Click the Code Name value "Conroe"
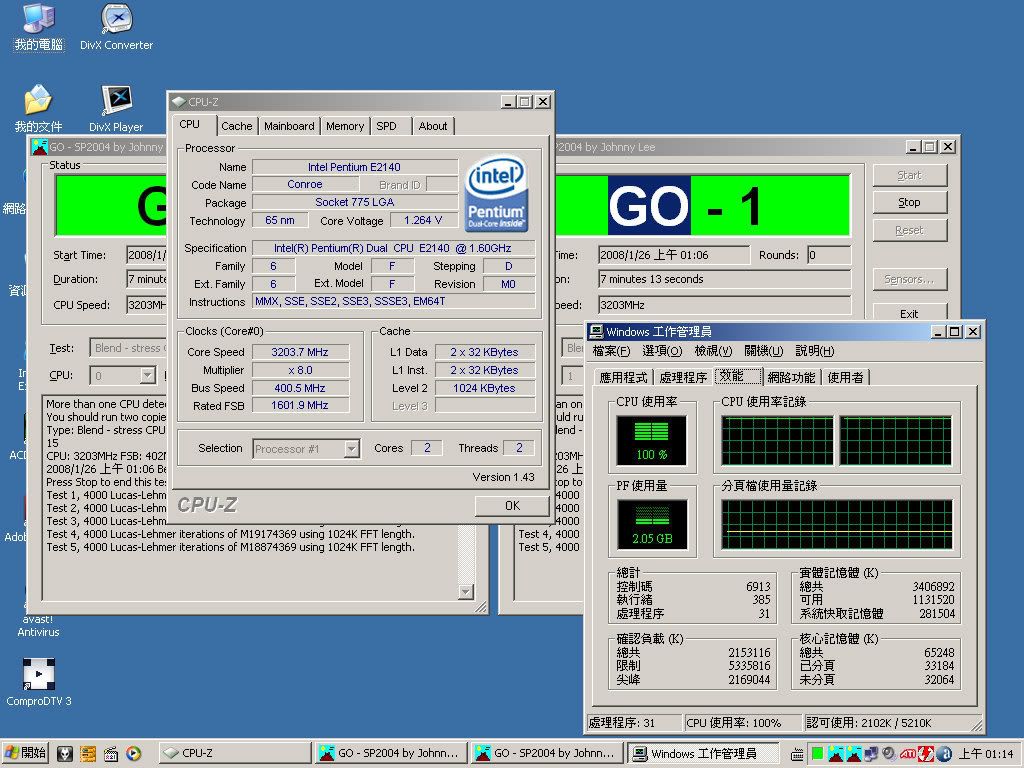 [305, 185]
